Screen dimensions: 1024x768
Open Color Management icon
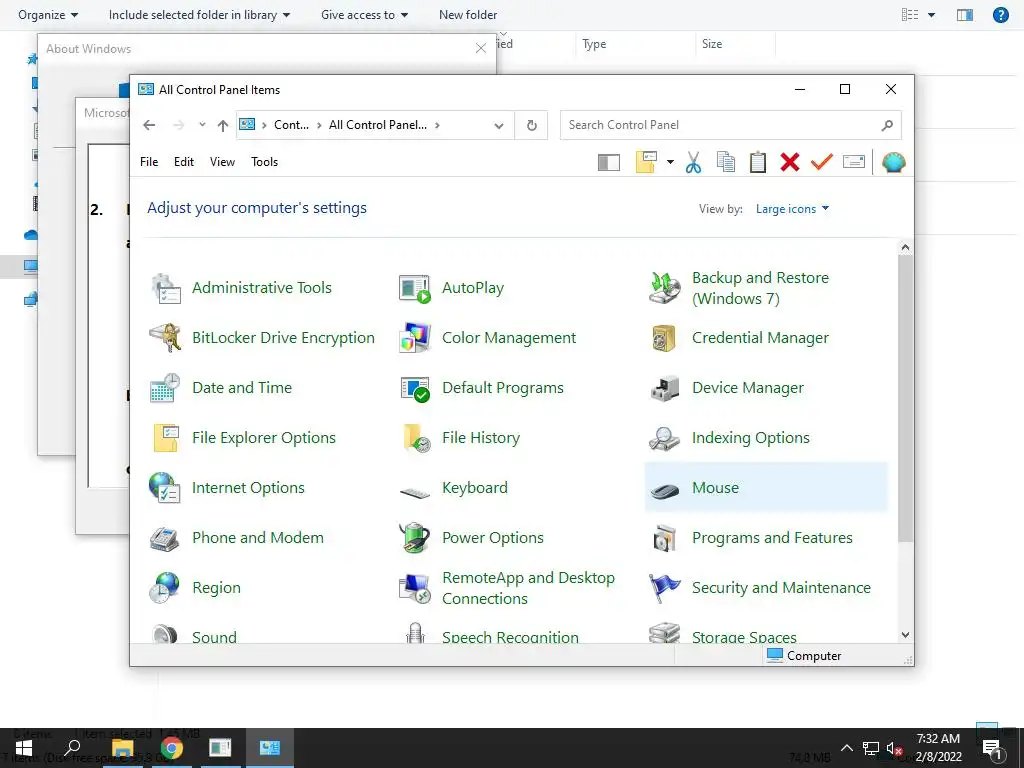point(415,338)
